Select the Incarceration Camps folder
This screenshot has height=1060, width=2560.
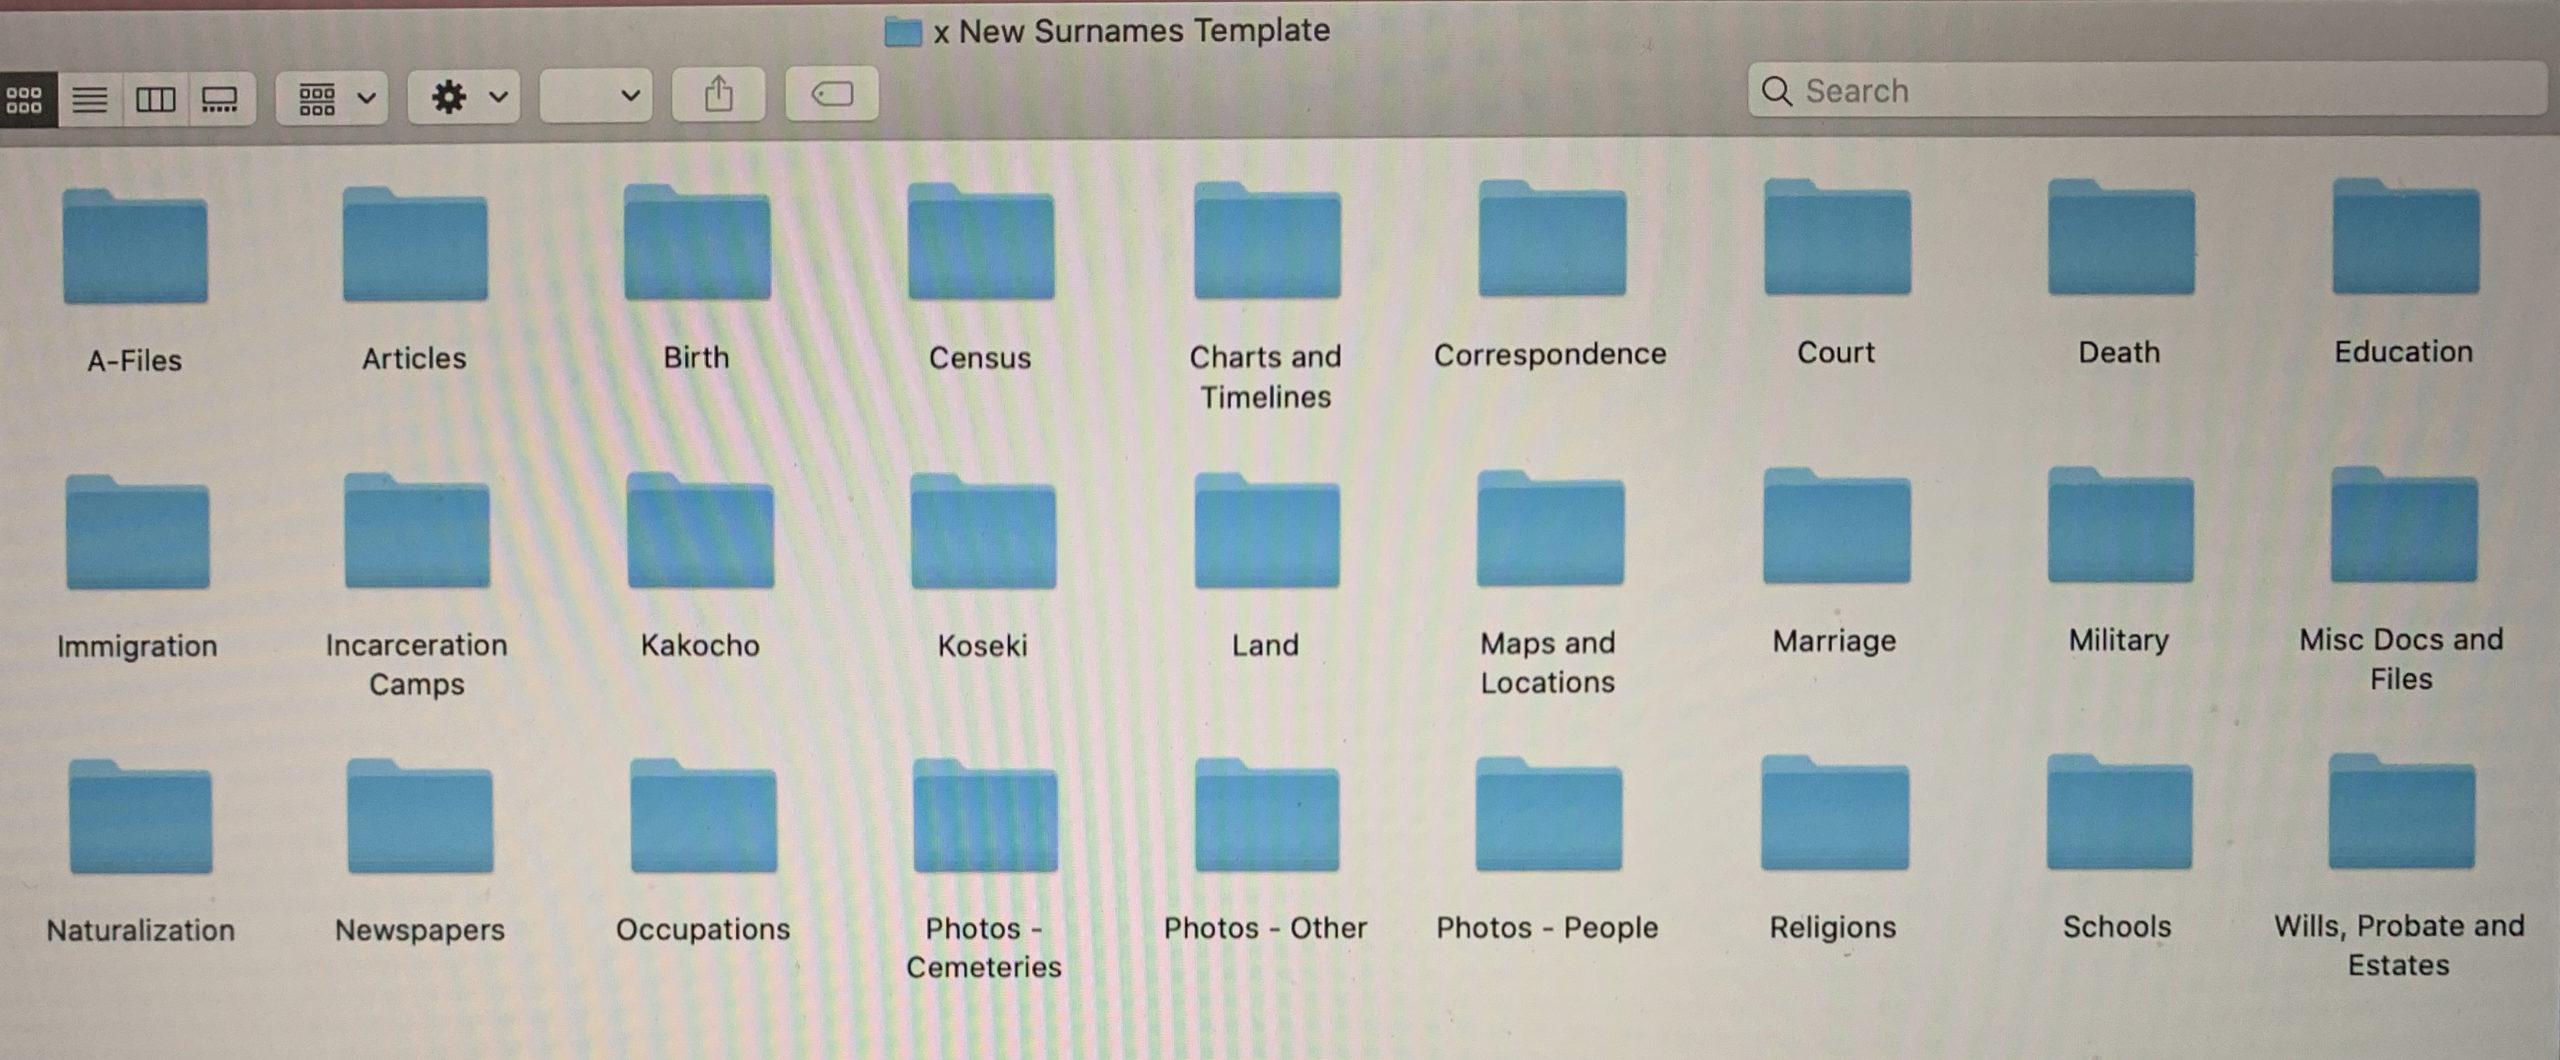click(417, 533)
